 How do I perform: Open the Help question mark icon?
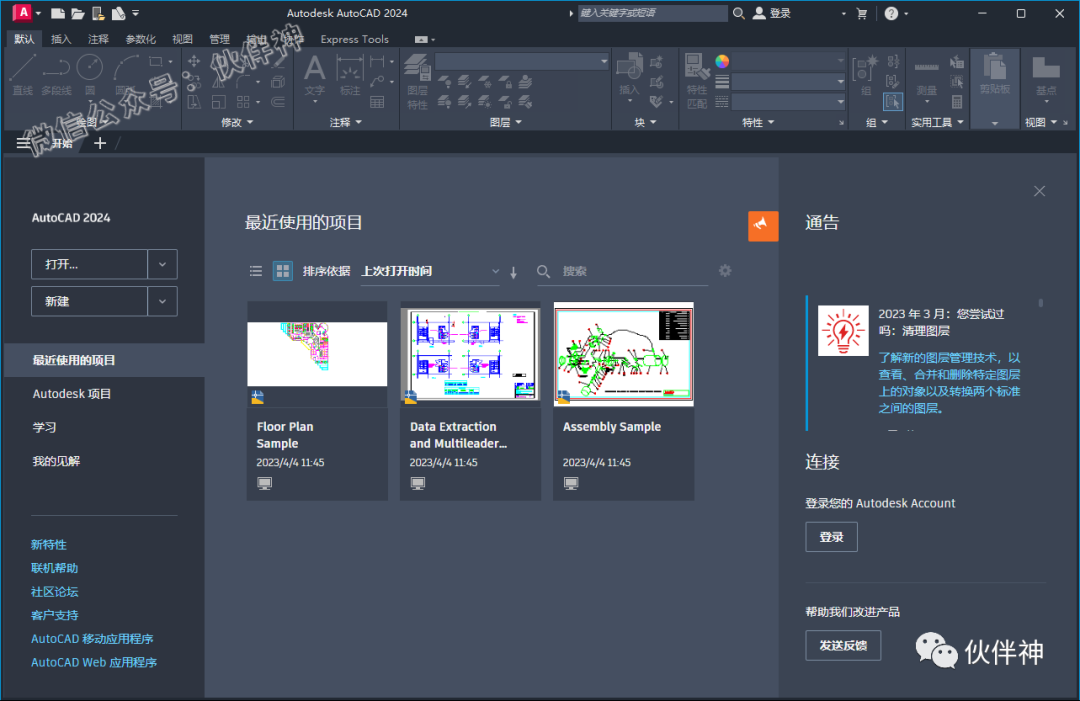pyautogui.click(x=891, y=13)
